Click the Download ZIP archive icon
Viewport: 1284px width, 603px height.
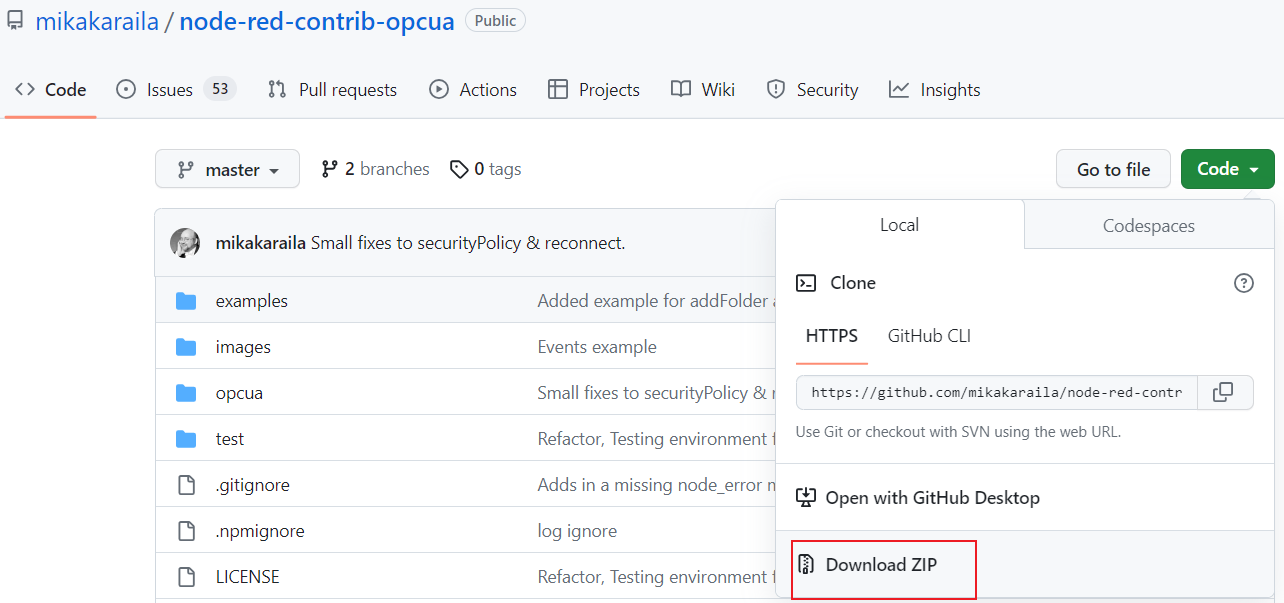tap(806, 565)
